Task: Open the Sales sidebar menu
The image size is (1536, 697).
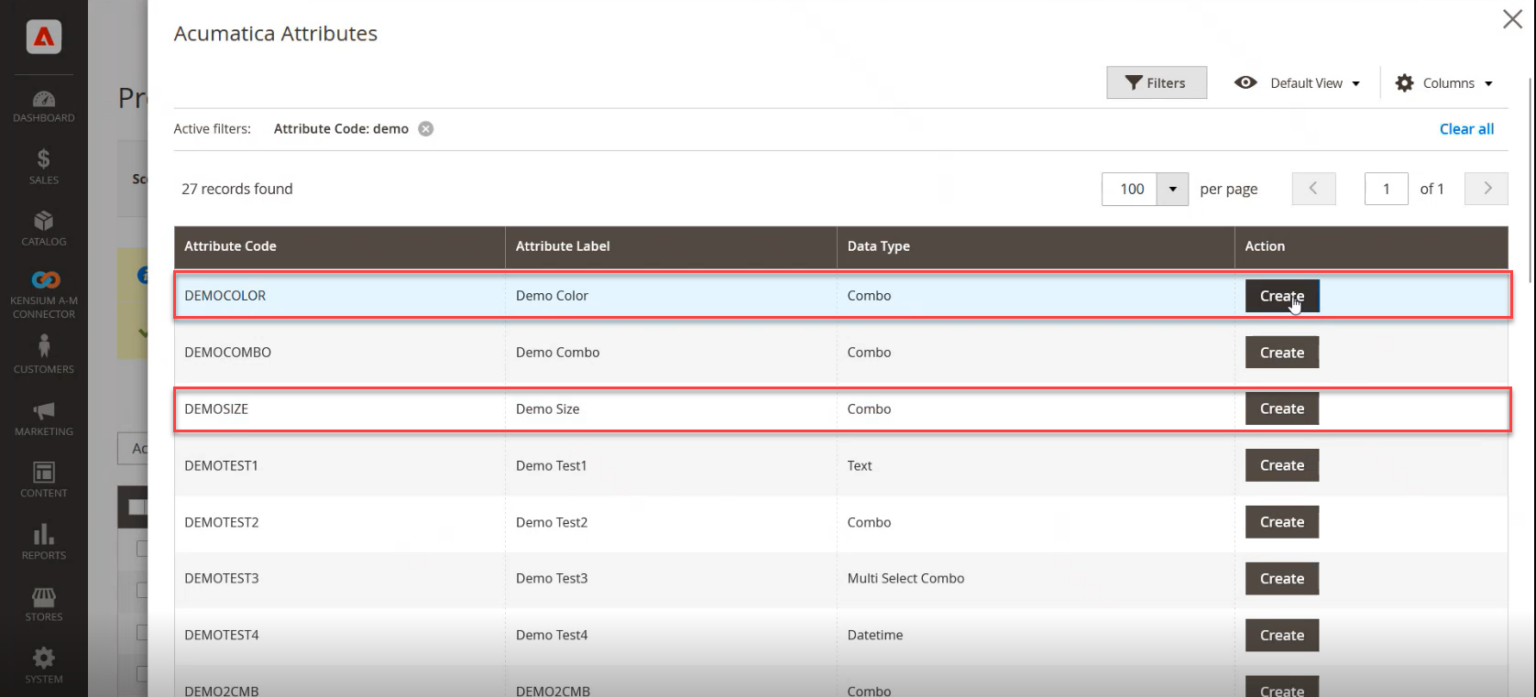Action: (44, 167)
